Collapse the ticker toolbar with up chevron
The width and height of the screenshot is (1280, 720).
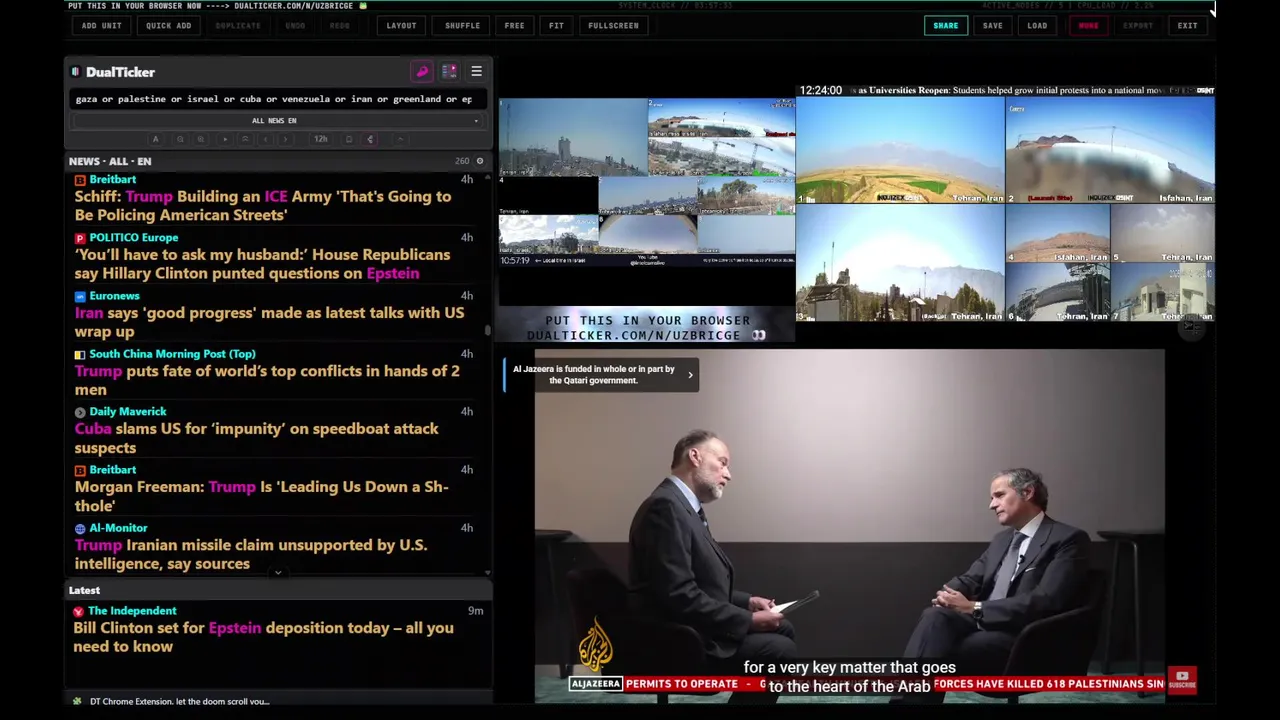tap(400, 139)
